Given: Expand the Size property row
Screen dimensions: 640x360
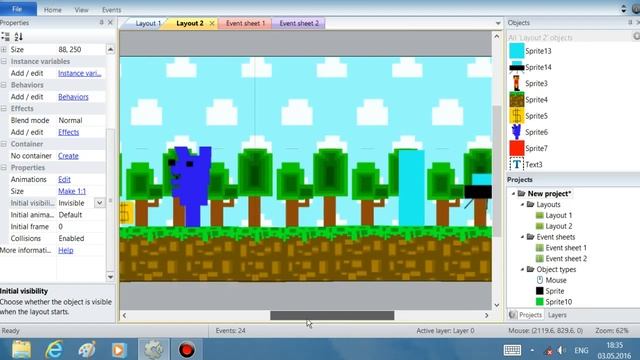Looking at the screenshot, I should click(x=4, y=50).
